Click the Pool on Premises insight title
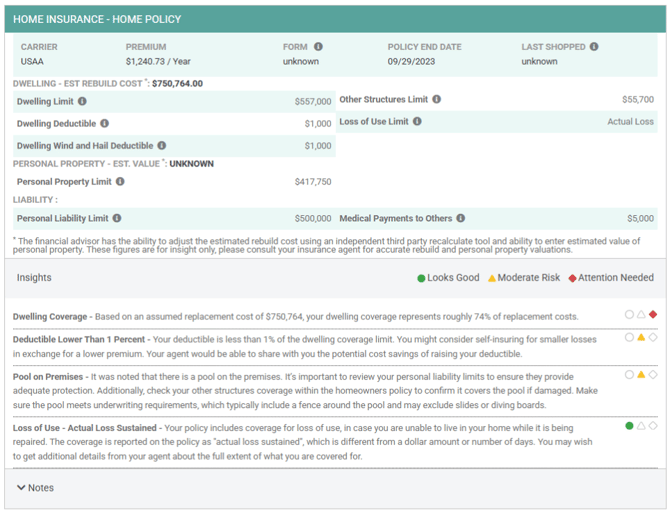Screen dimensions: 670x513 point(48,377)
